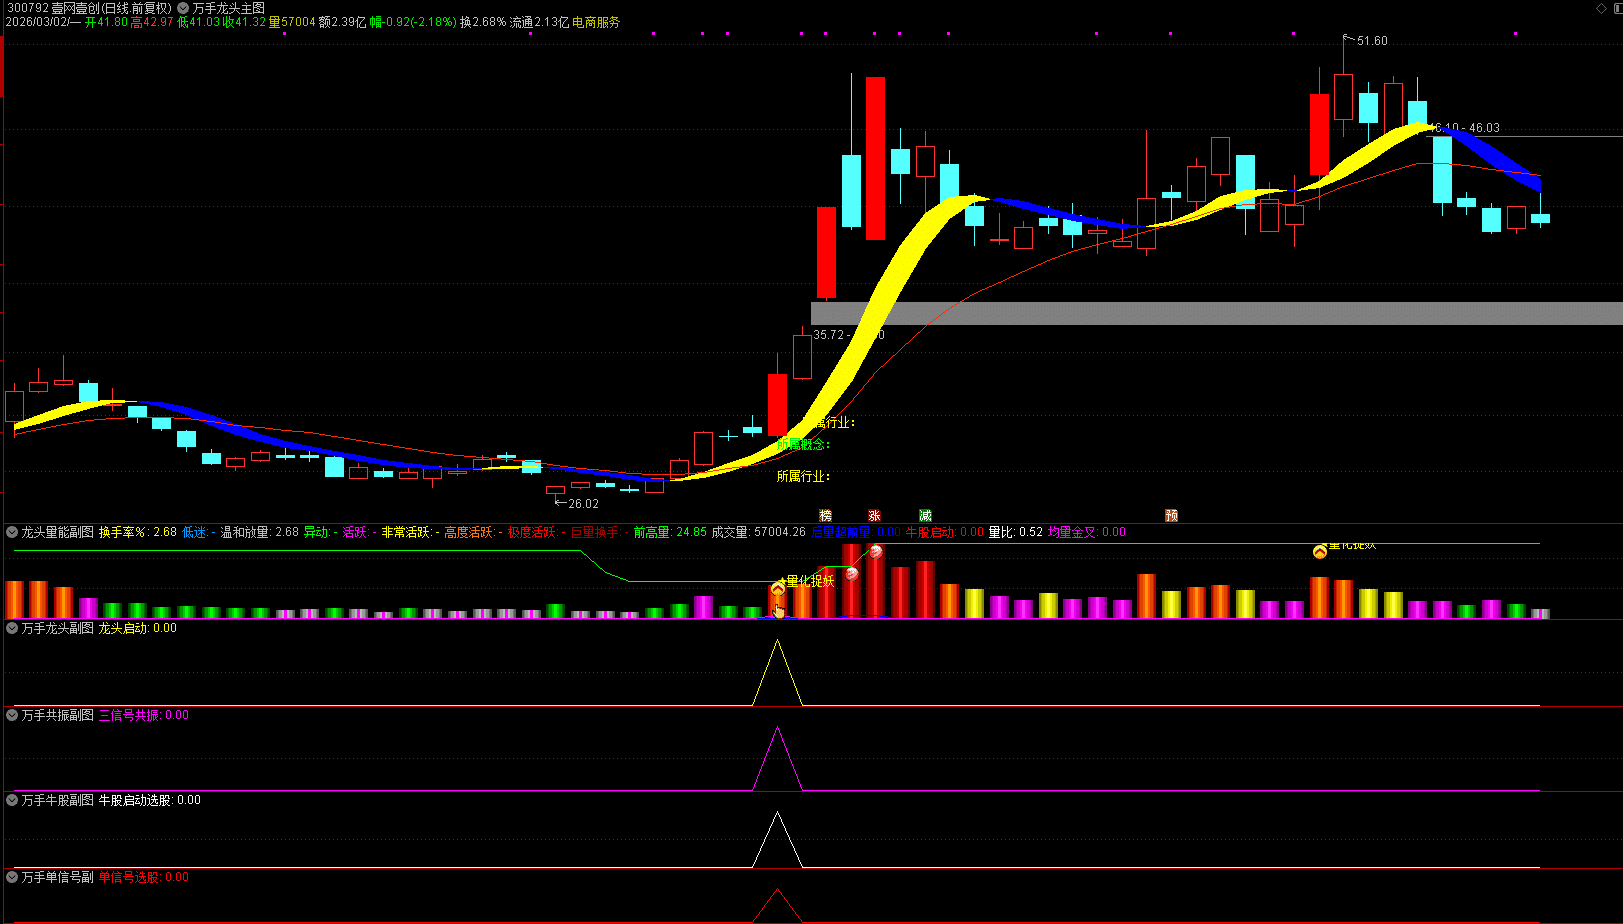Select the 减 marker icon
Screen dimensions: 1623x924
[x=925, y=516]
